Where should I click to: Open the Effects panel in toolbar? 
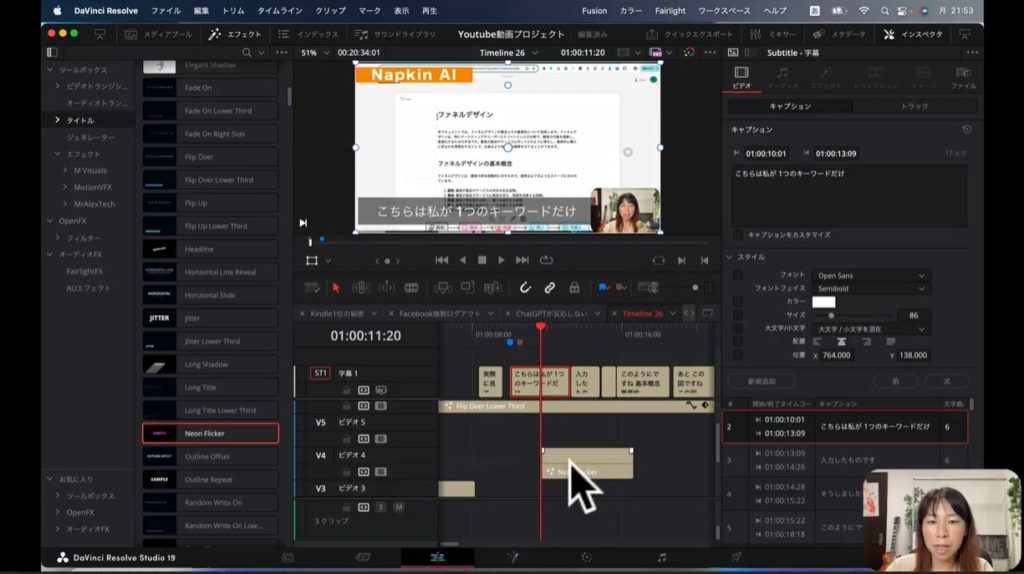click(x=235, y=34)
